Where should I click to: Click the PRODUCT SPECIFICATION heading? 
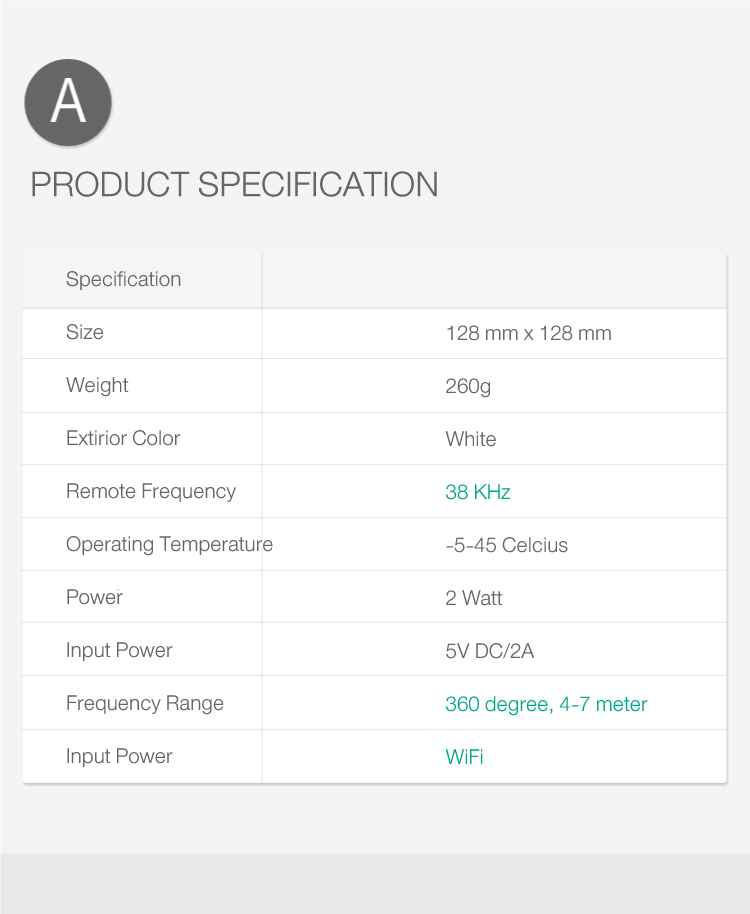pos(234,184)
